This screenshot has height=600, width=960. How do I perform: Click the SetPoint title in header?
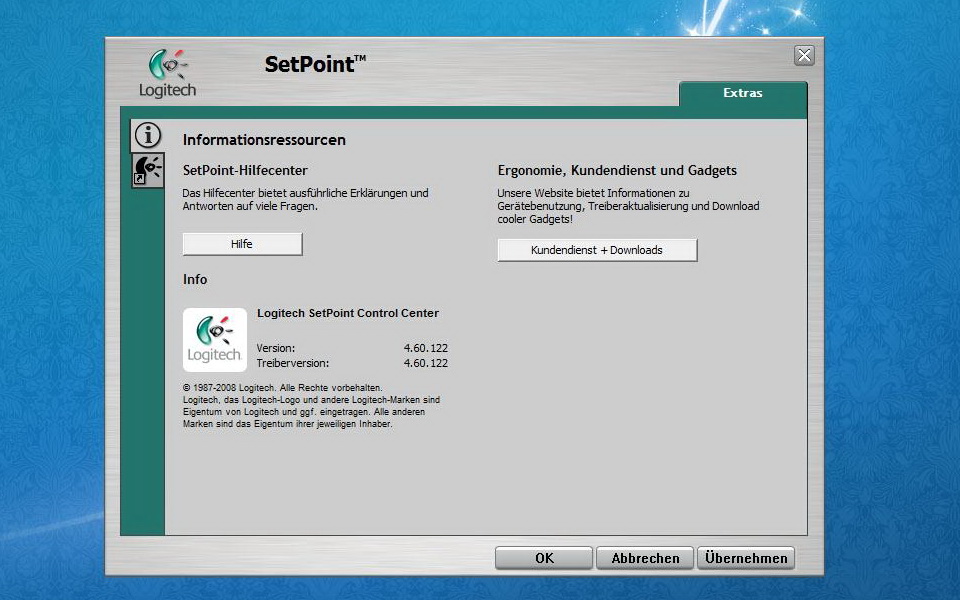315,64
